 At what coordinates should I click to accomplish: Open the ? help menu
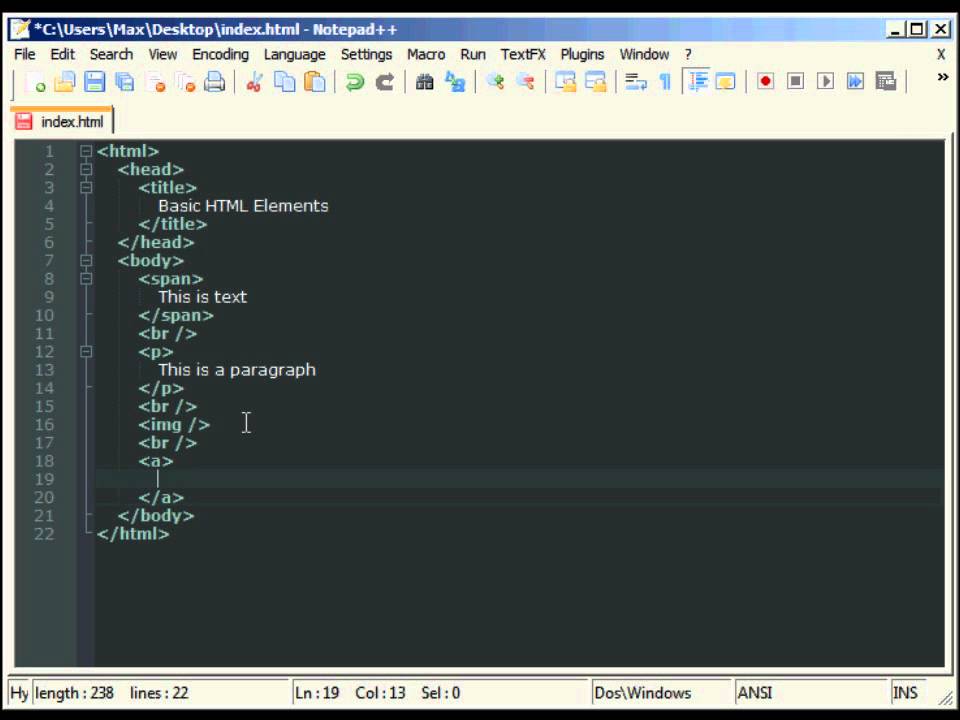pyautogui.click(x=688, y=54)
